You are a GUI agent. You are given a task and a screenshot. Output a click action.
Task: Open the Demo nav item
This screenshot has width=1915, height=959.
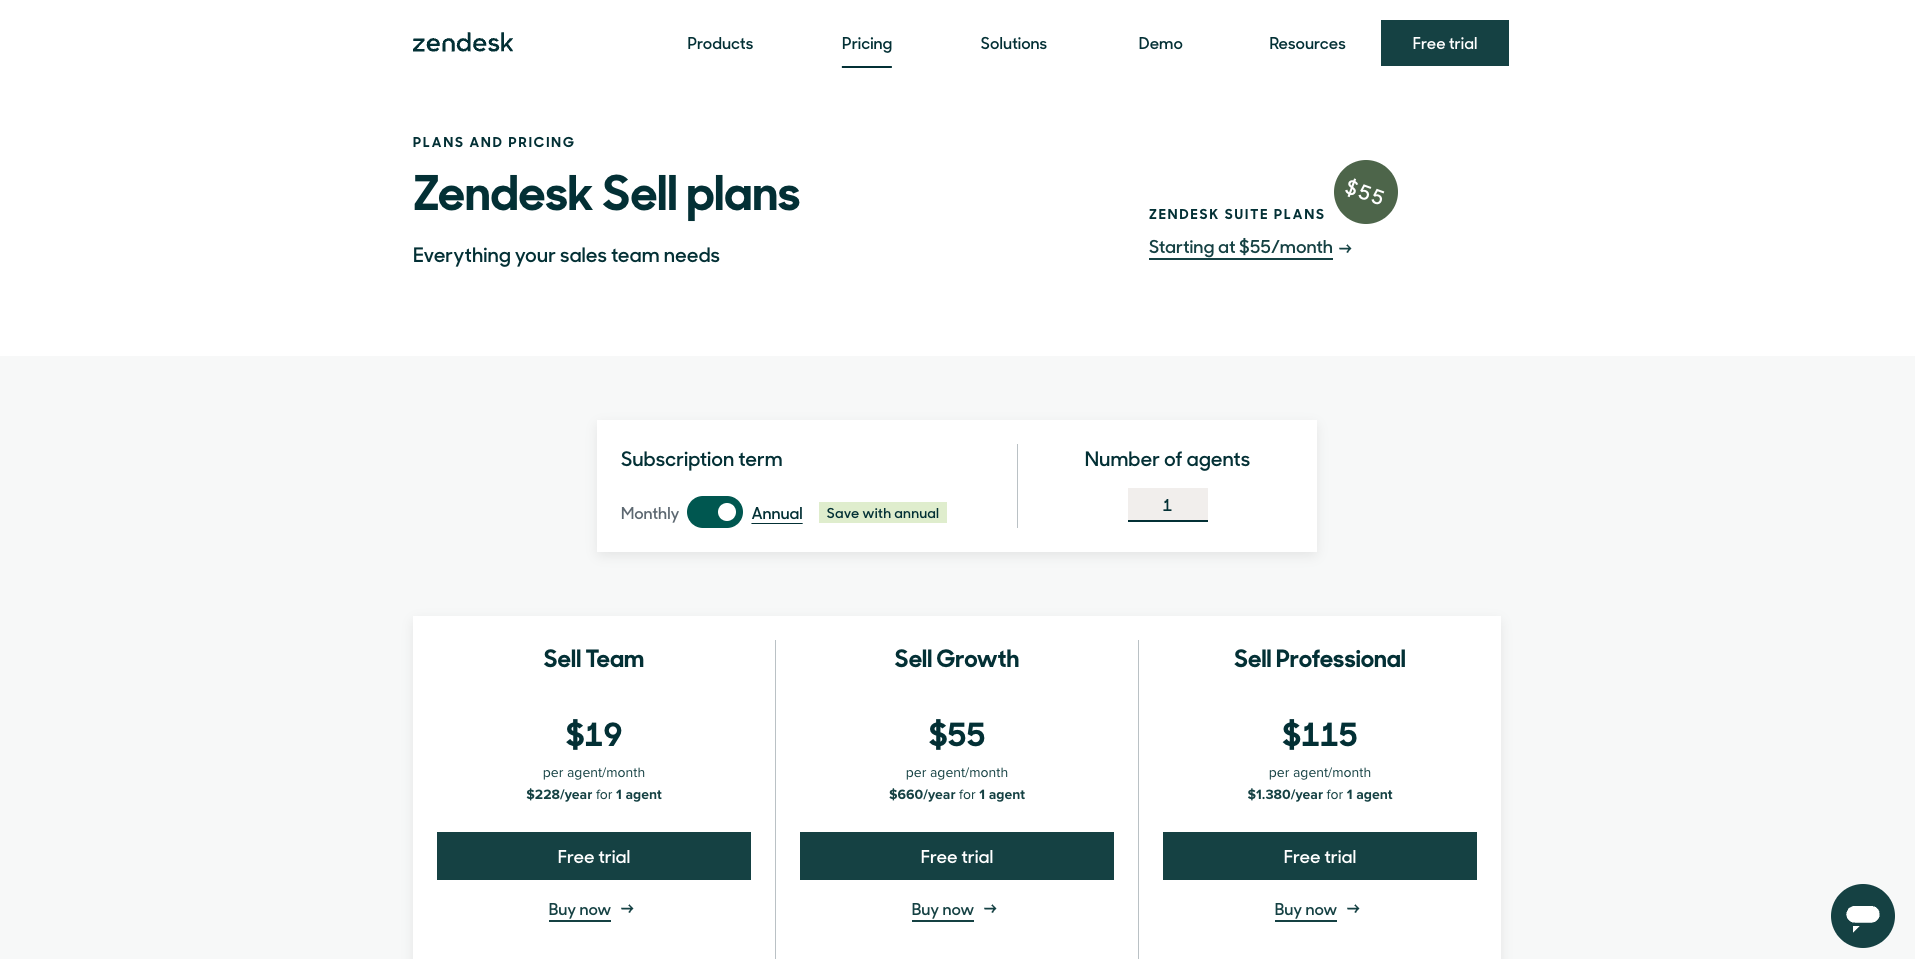1160,43
